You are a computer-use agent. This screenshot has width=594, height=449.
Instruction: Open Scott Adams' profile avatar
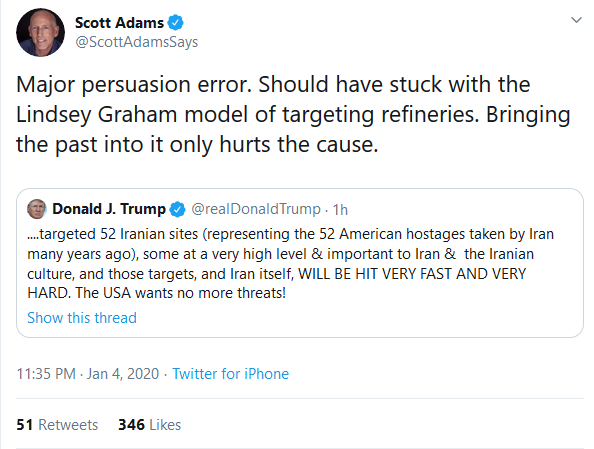pos(40,33)
